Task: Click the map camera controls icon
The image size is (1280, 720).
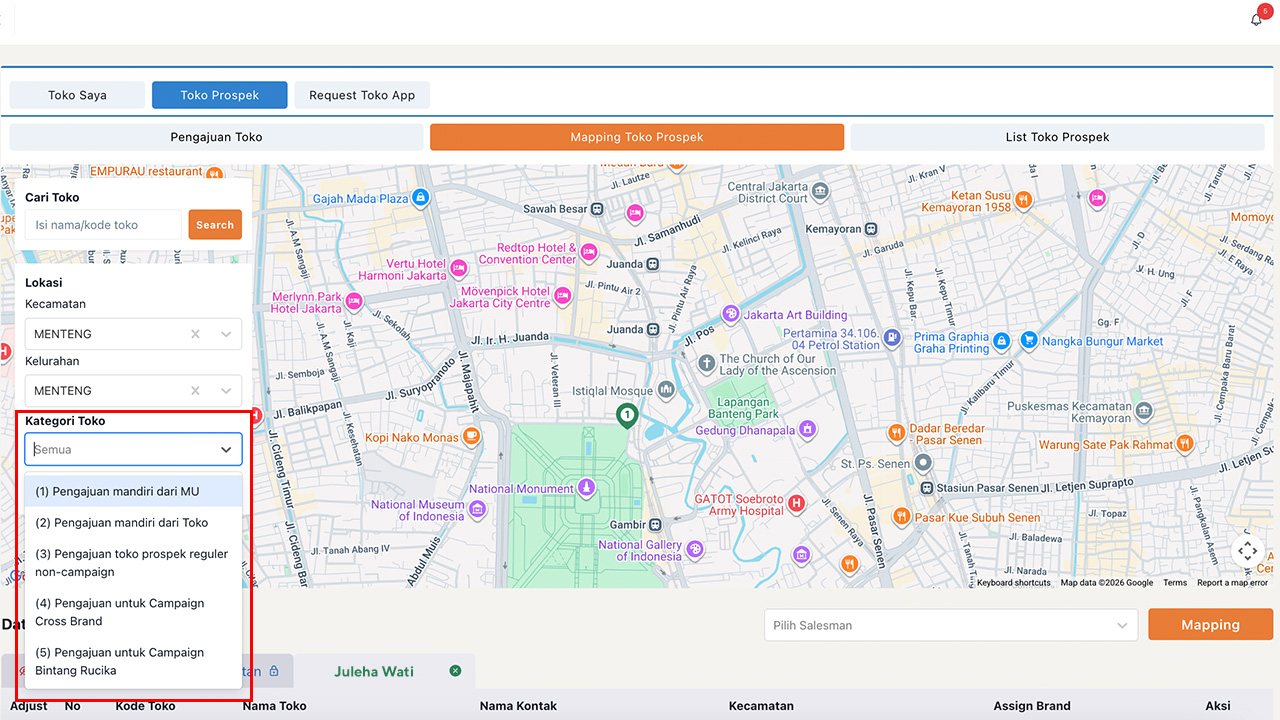Action: [x=1247, y=551]
